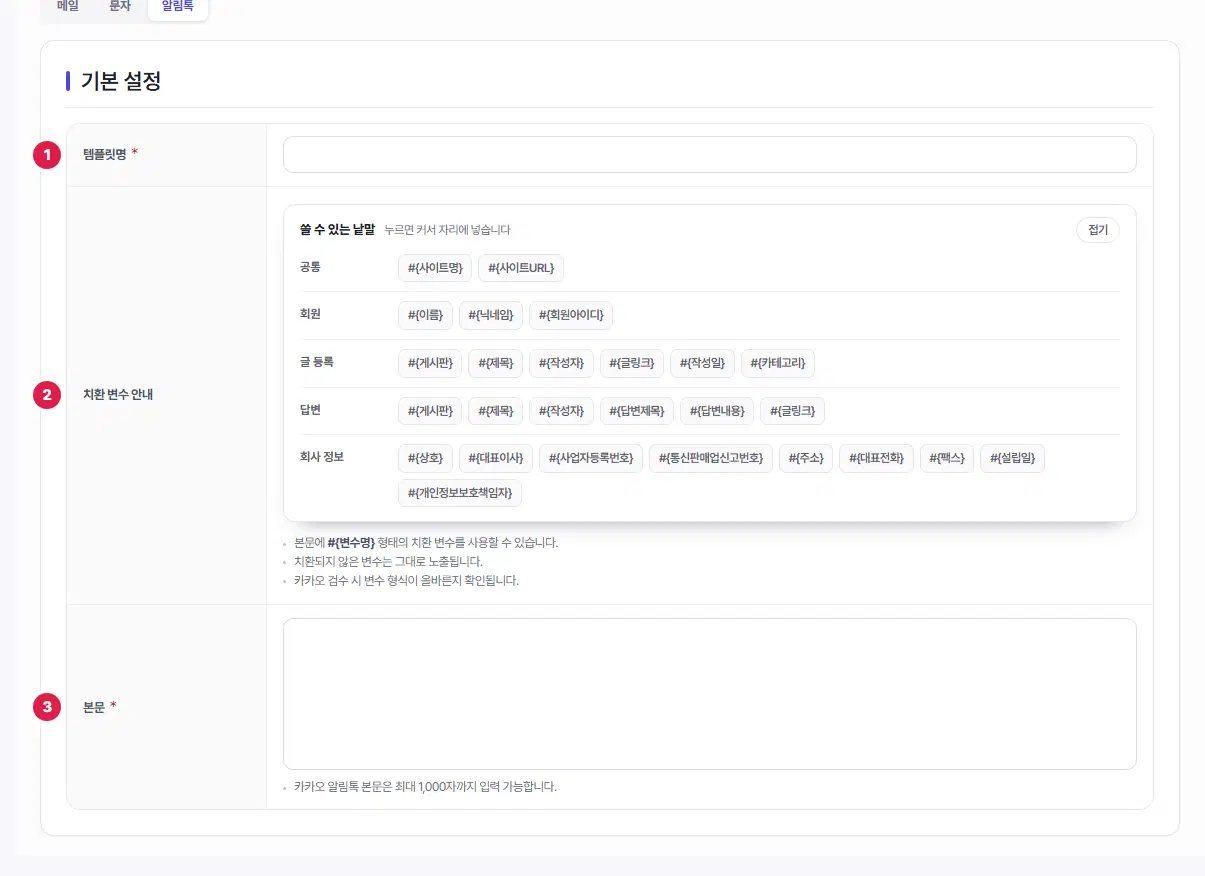The height and width of the screenshot is (876, 1205).
Task: Insert #{게시판} in the 답변 row
Action: 430,411
